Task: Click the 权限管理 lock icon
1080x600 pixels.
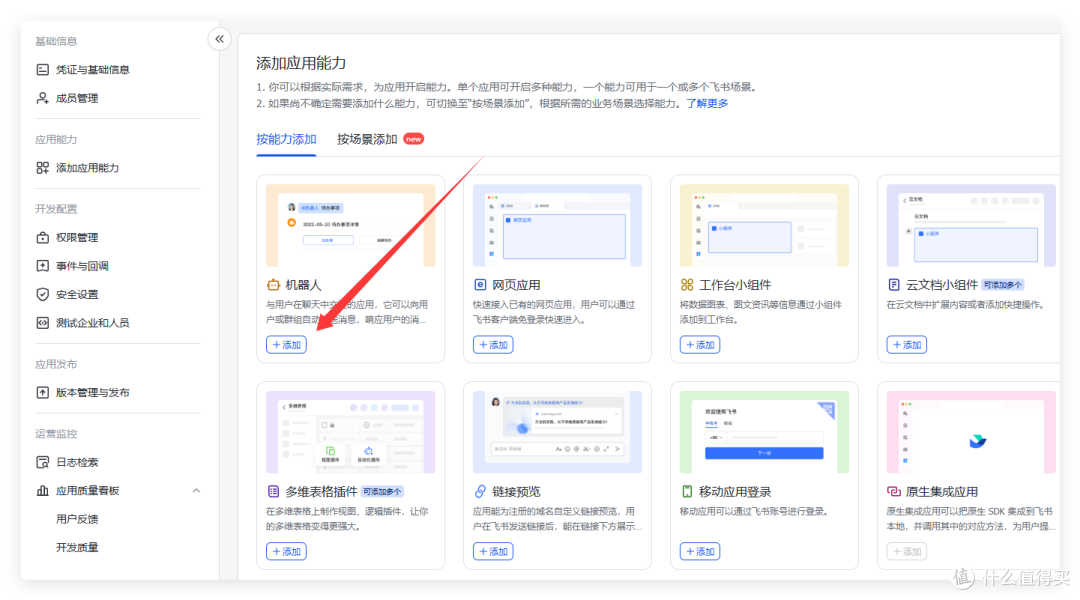Action: [x=43, y=238]
